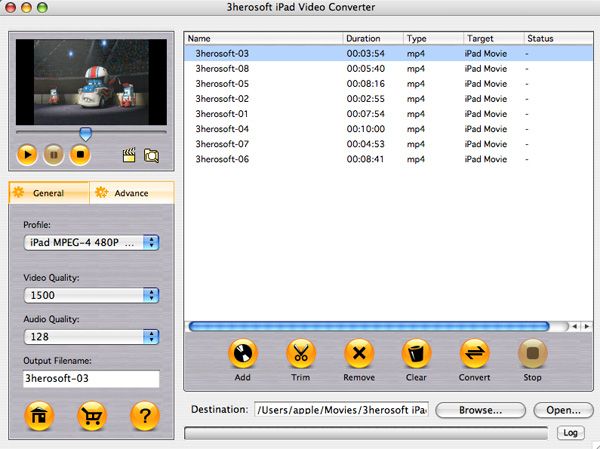Click the 00:02:55 duration cell
The height and width of the screenshot is (449, 600).
tap(366, 99)
